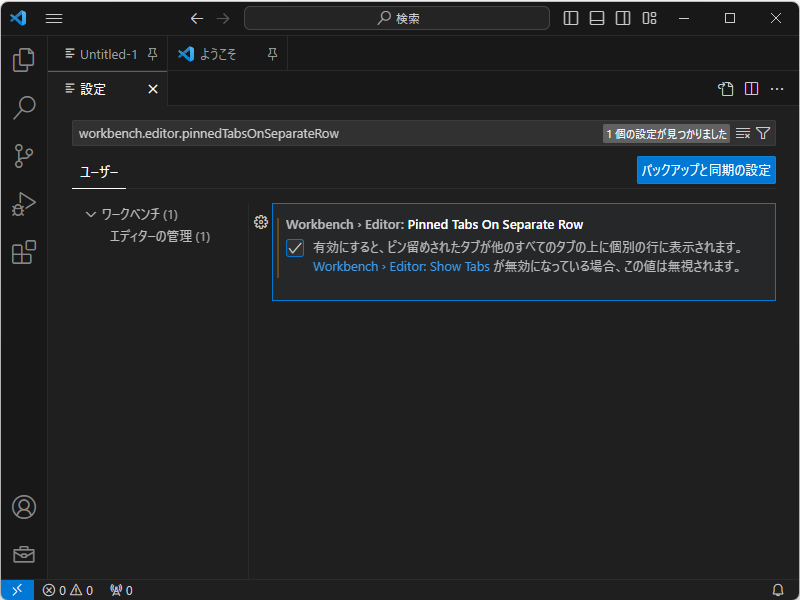The width and height of the screenshot is (800, 600).
Task: Toggle the primary side bar layout icon
Action: [x=570, y=18]
